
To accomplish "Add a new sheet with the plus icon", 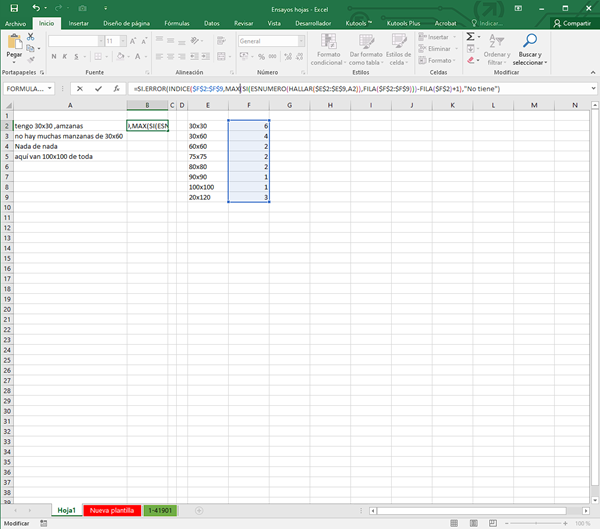I will coord(199,510).
